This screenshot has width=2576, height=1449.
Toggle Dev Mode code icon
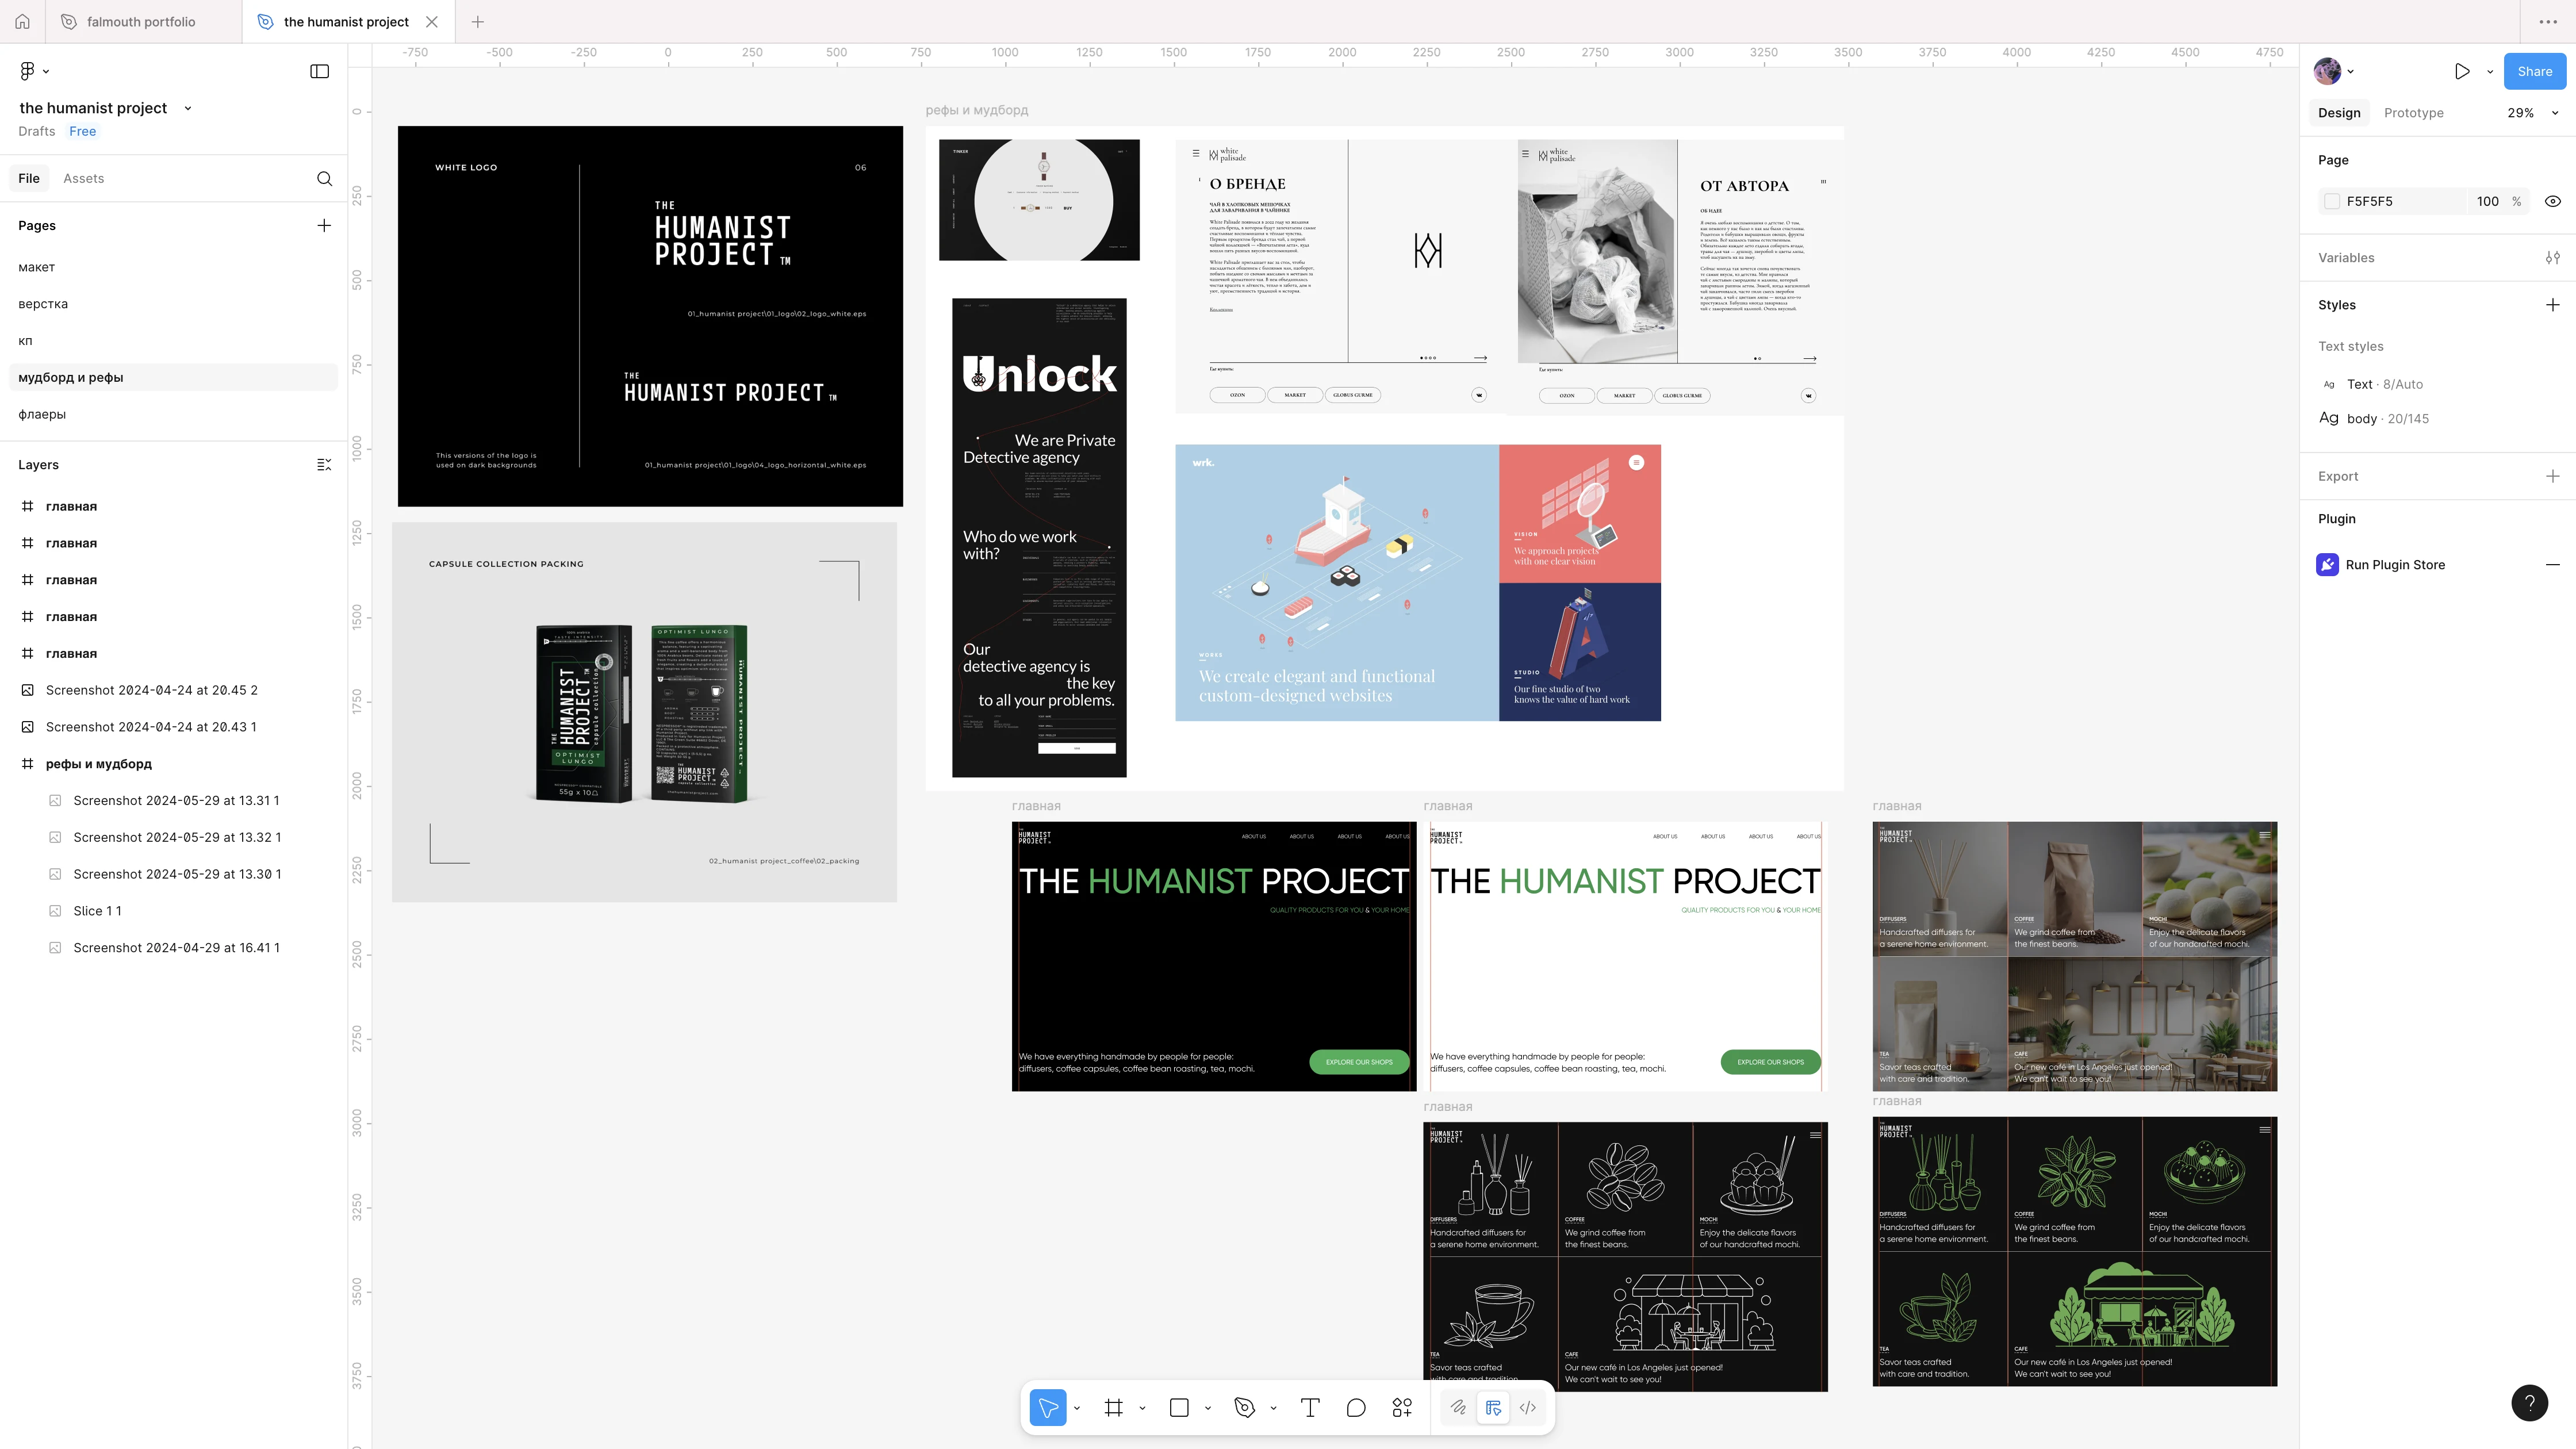point(1528,1407)
